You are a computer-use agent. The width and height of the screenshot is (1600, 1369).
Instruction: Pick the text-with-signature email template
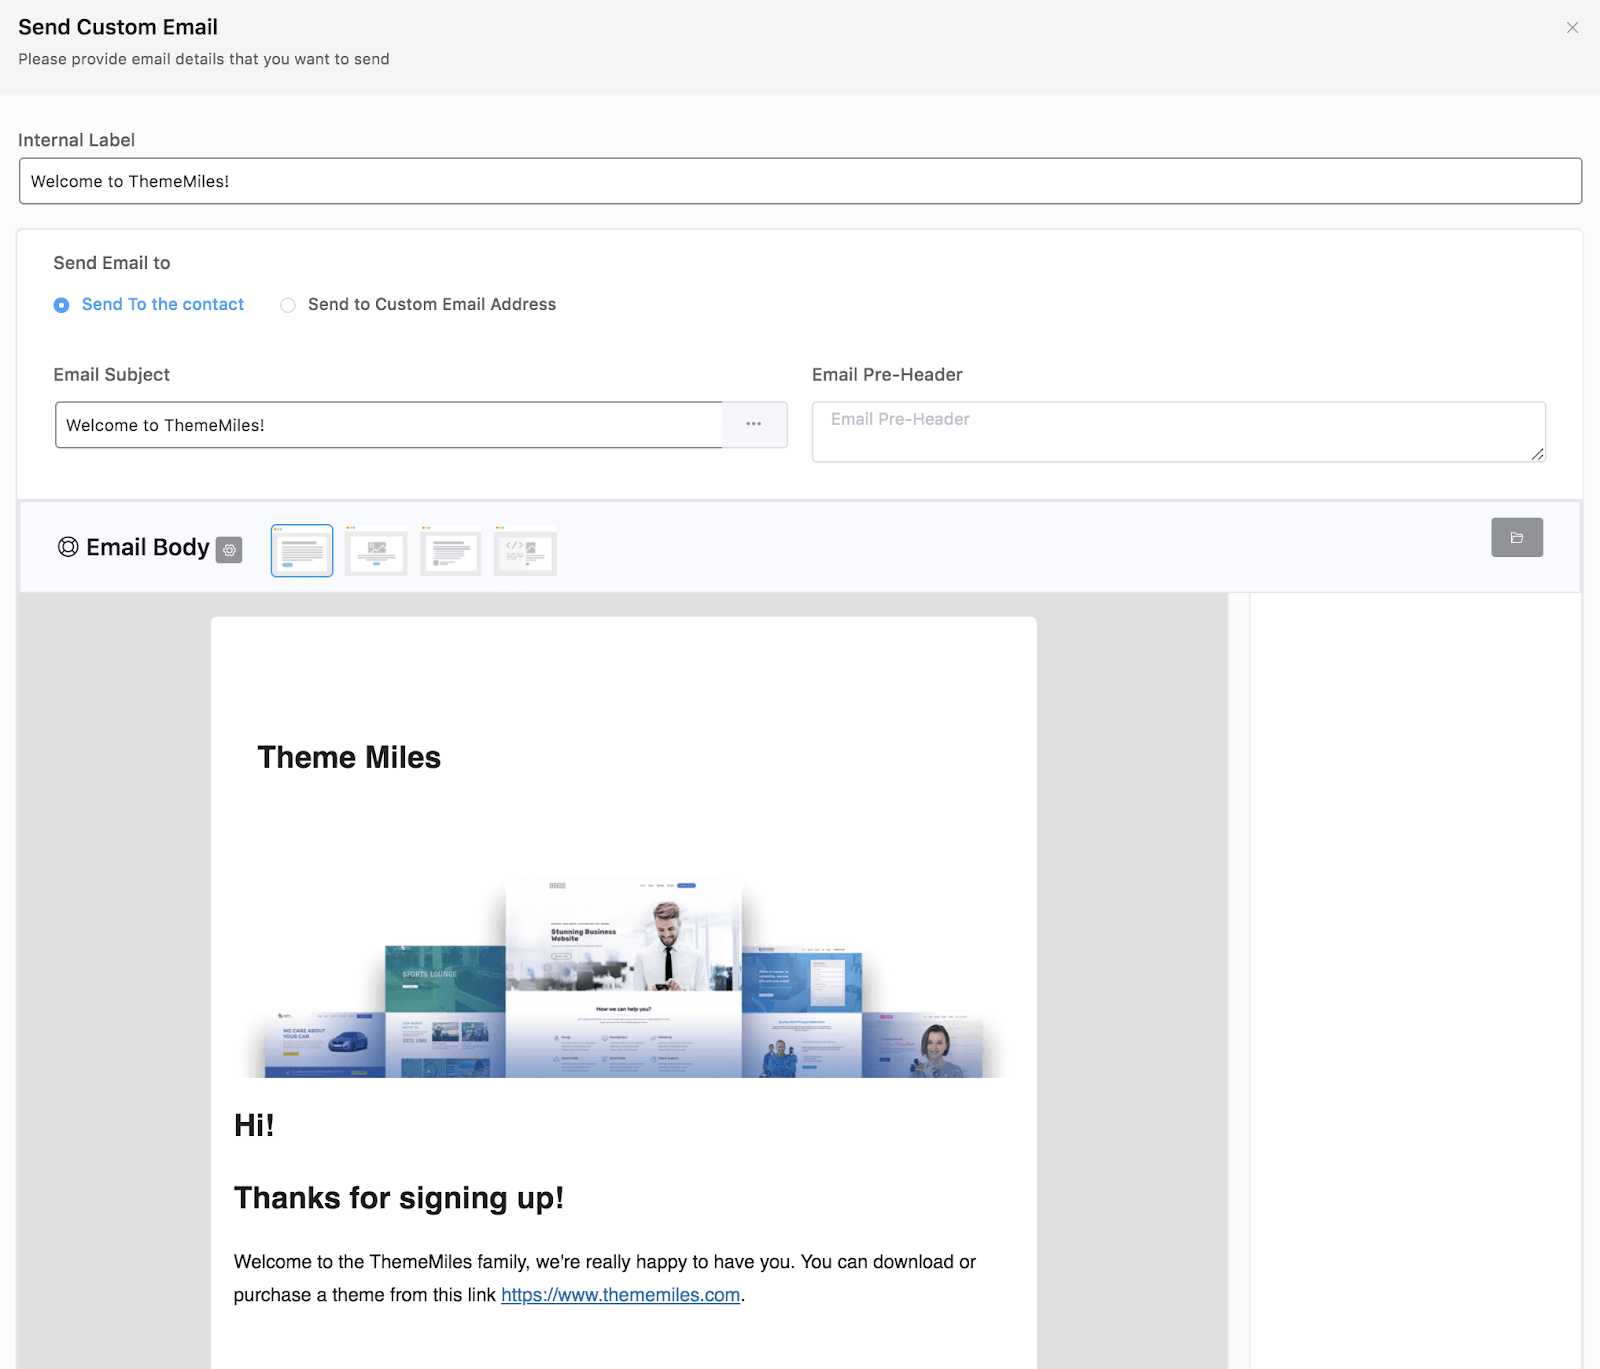click(451, 551)
